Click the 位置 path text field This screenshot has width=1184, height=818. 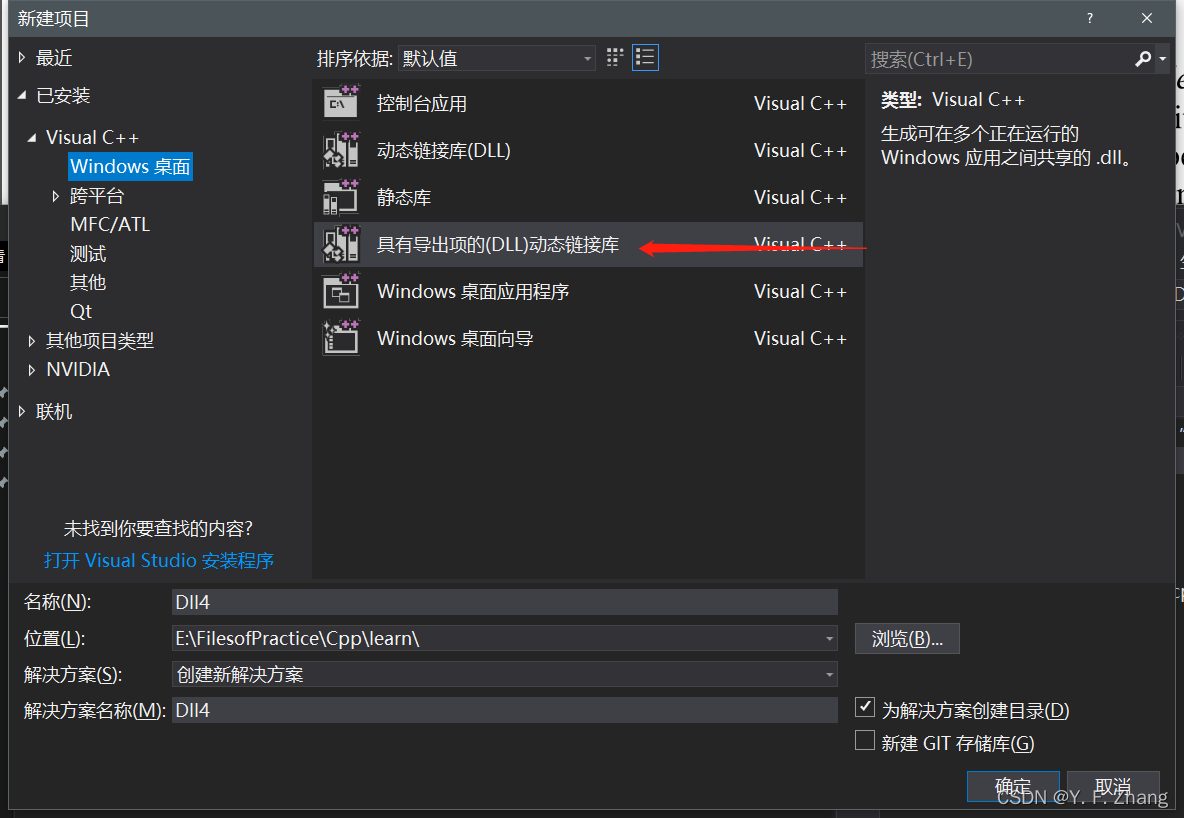click(x=497, y=638)
